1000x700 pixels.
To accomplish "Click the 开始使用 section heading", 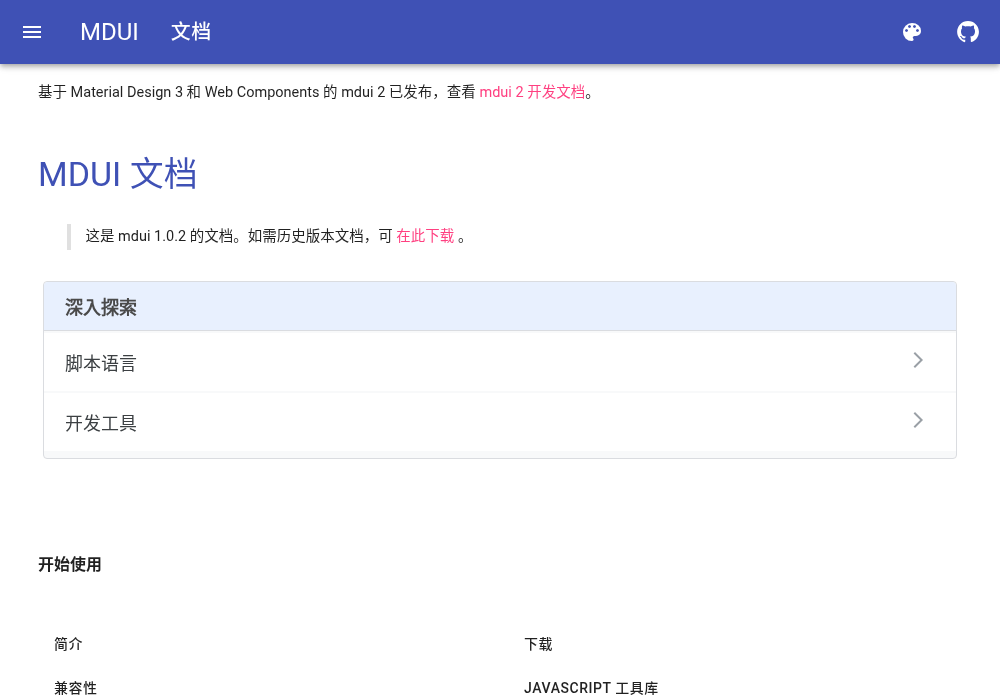I will point(70,564).
